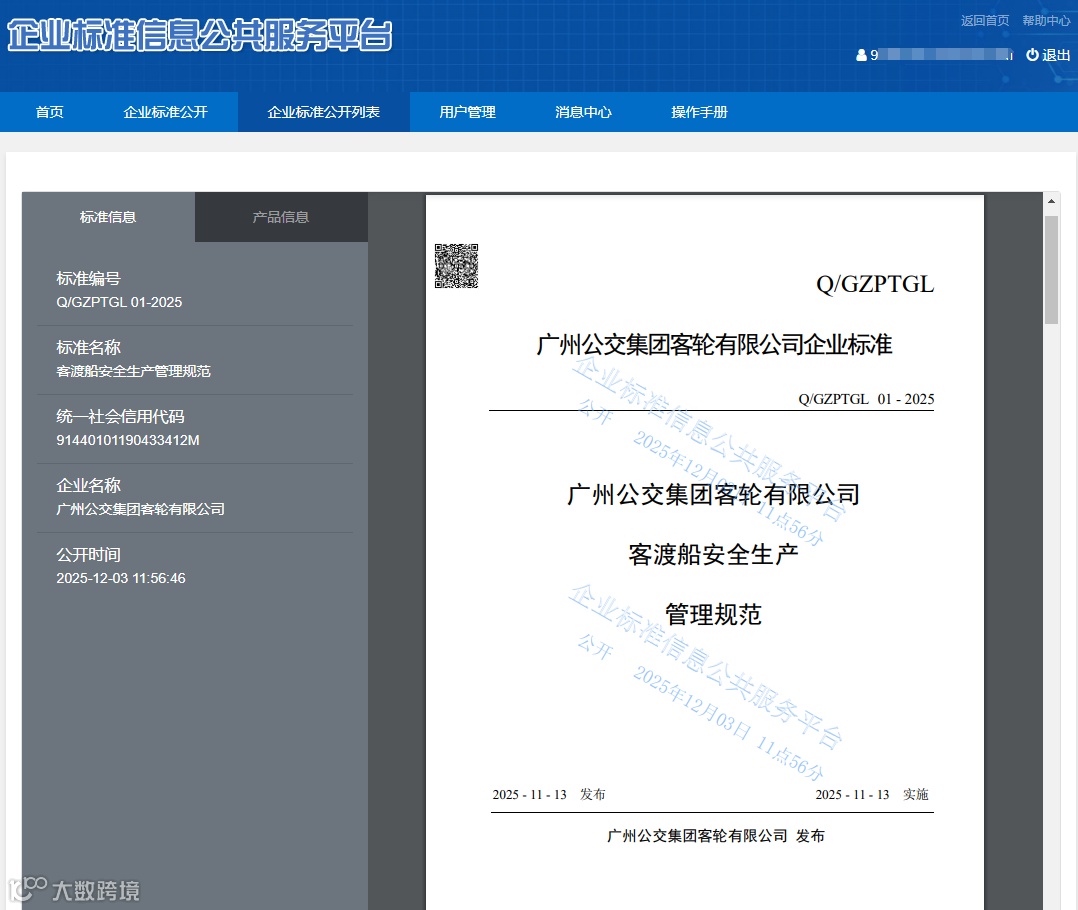This screenshot has height=910, width=1078.
Task: Click footer 广州公交集团客轮有限公司 发布
Action: click(x=716, y=836)
